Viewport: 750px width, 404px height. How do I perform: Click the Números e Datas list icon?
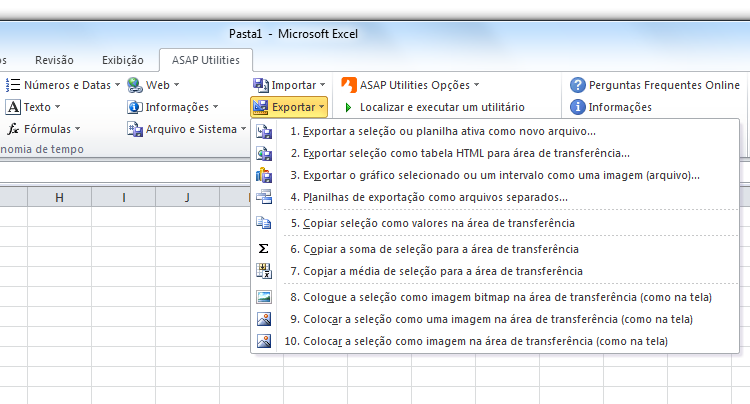pyautogui.click(x=12, y=85)
